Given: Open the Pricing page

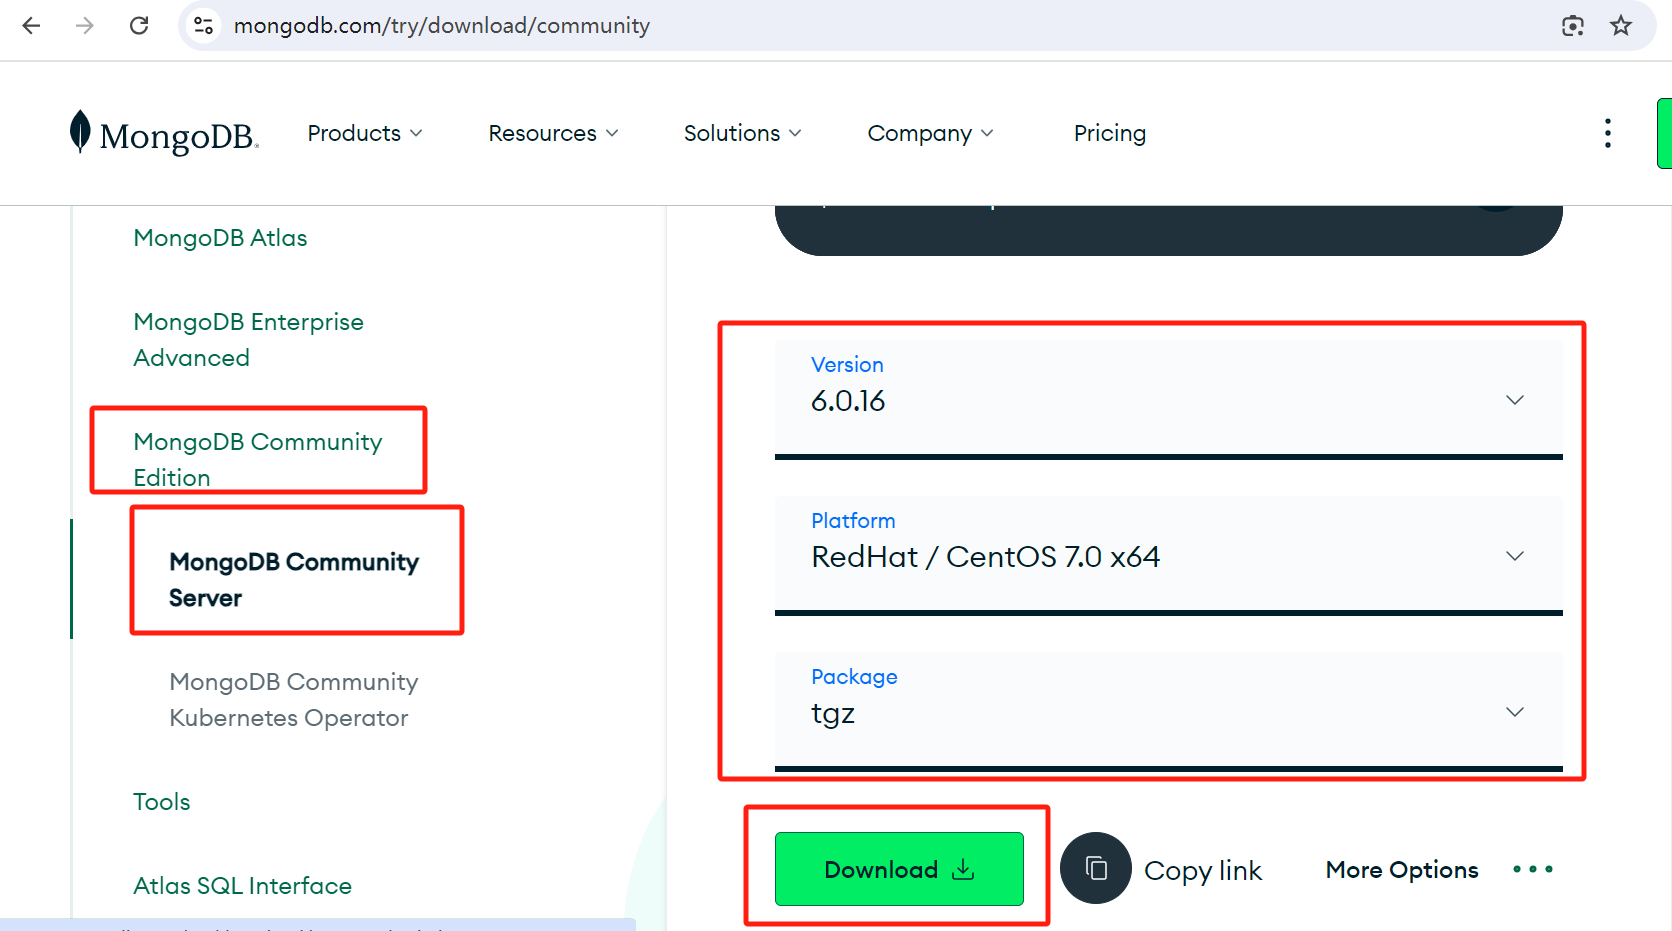Looking at the screenshot, I should tap(1110, 133).
